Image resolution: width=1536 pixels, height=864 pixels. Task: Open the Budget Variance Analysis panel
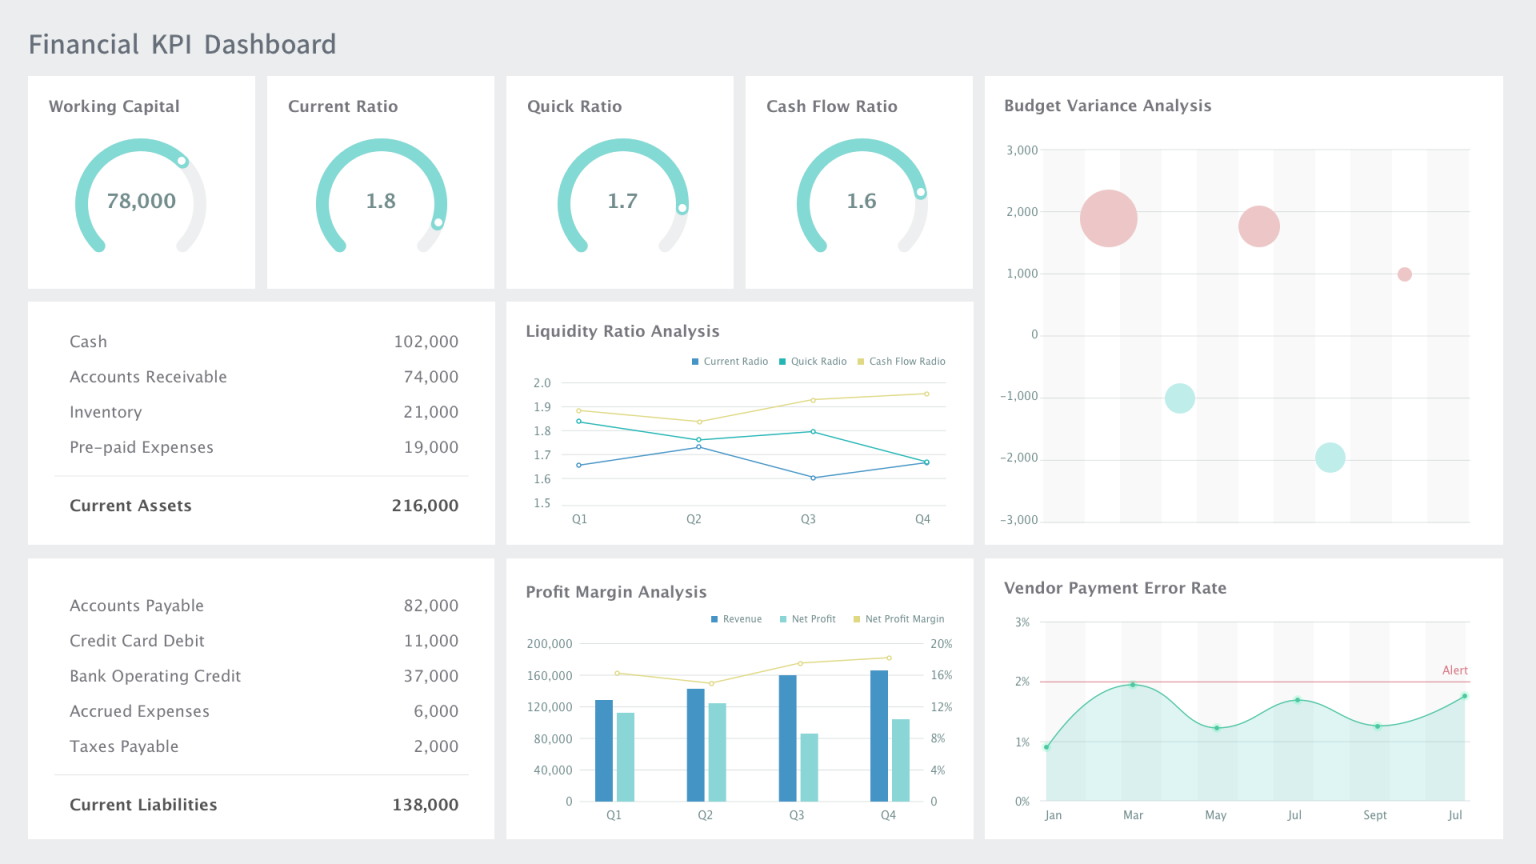(x=1107, y=105)
